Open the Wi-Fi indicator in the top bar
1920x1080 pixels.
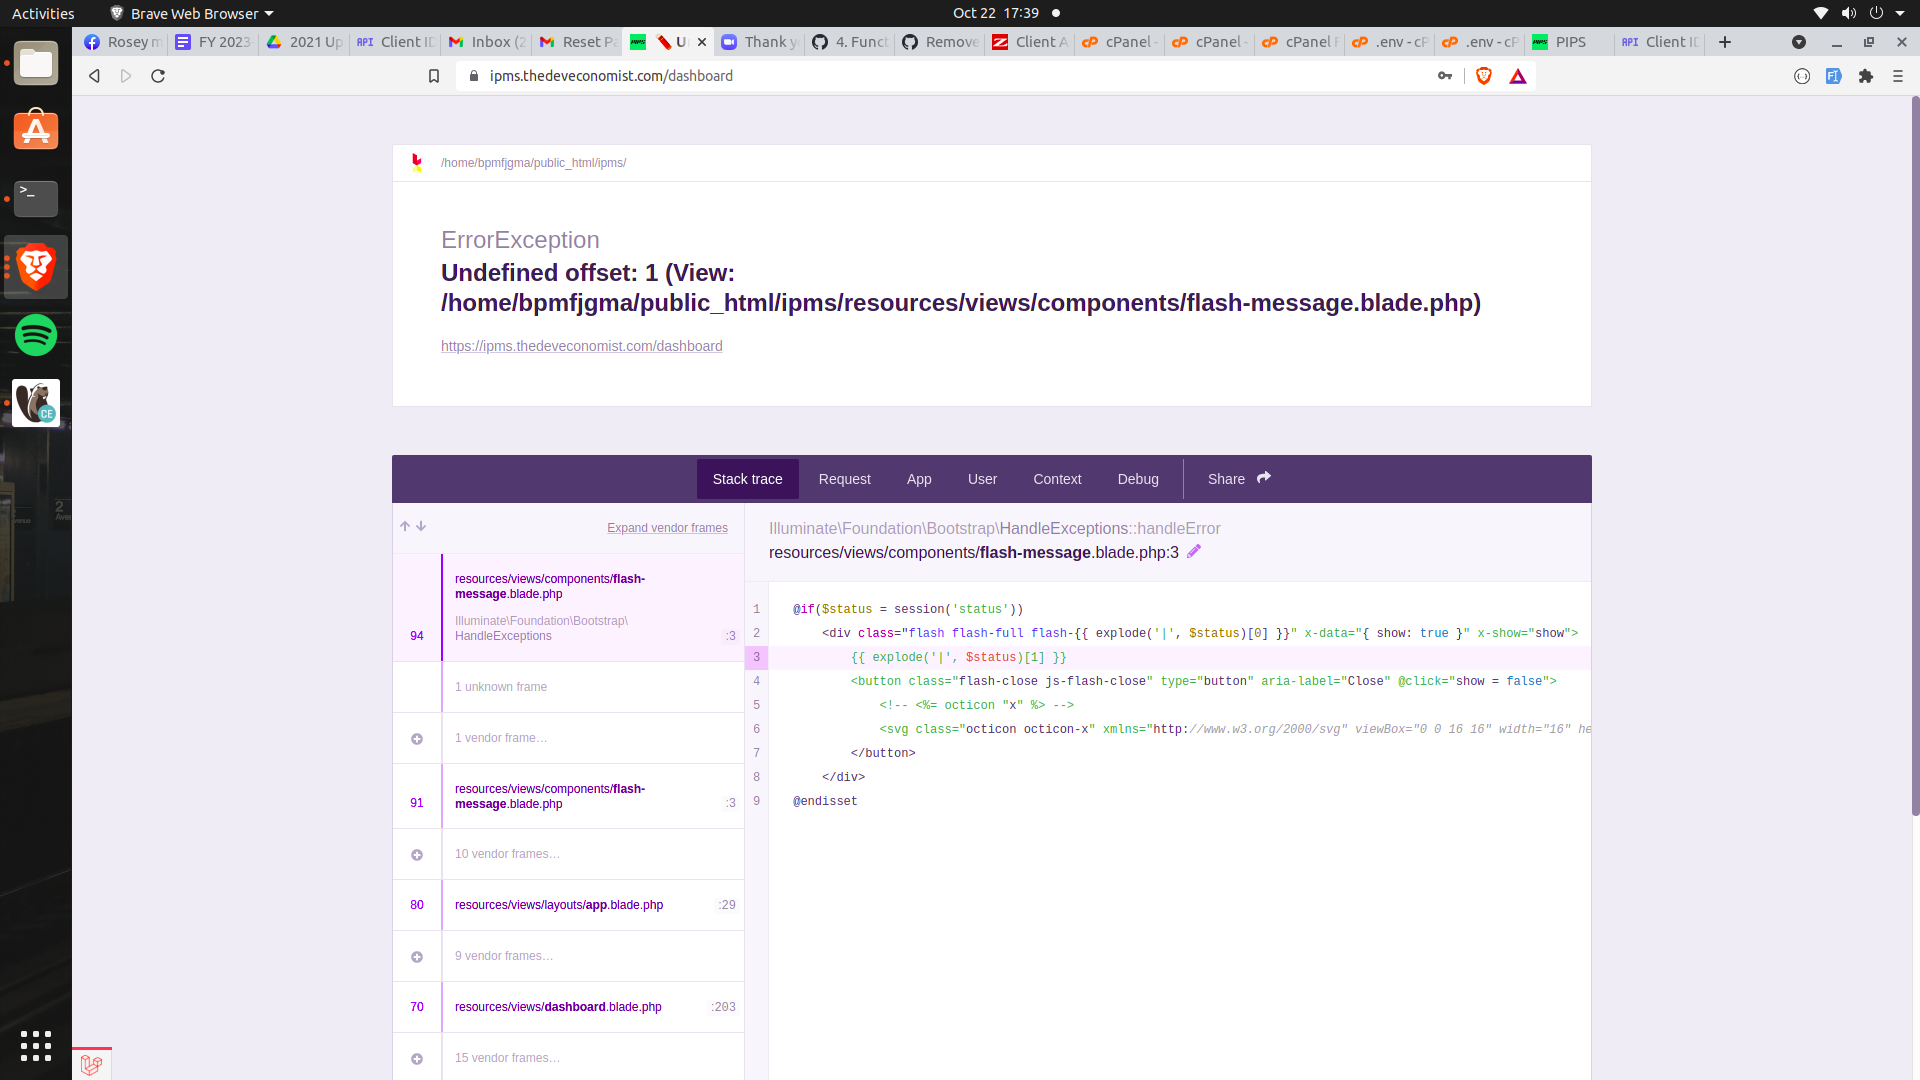pyautogui.click(x=1821, y=13)
